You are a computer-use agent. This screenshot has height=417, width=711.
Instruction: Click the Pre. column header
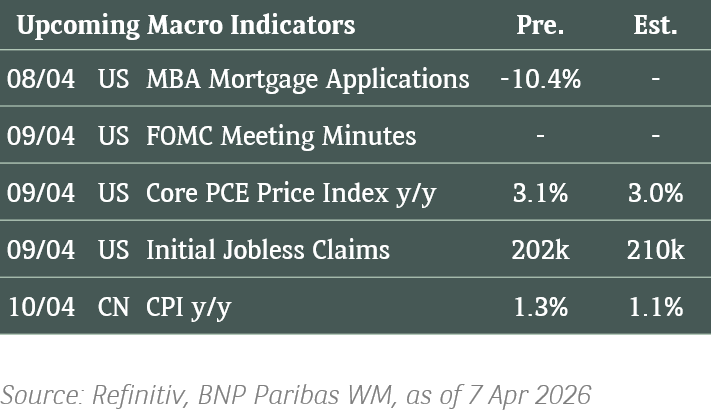click(x=540, y=25)
